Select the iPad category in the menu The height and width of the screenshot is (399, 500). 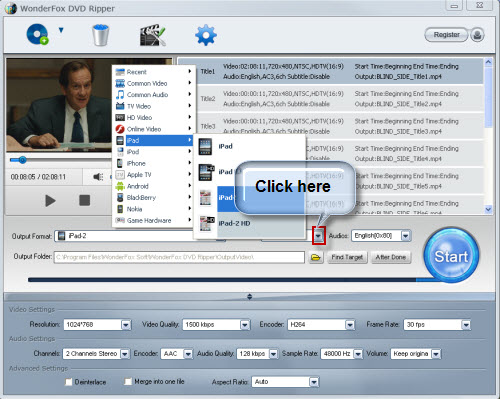tap(153, 140)
